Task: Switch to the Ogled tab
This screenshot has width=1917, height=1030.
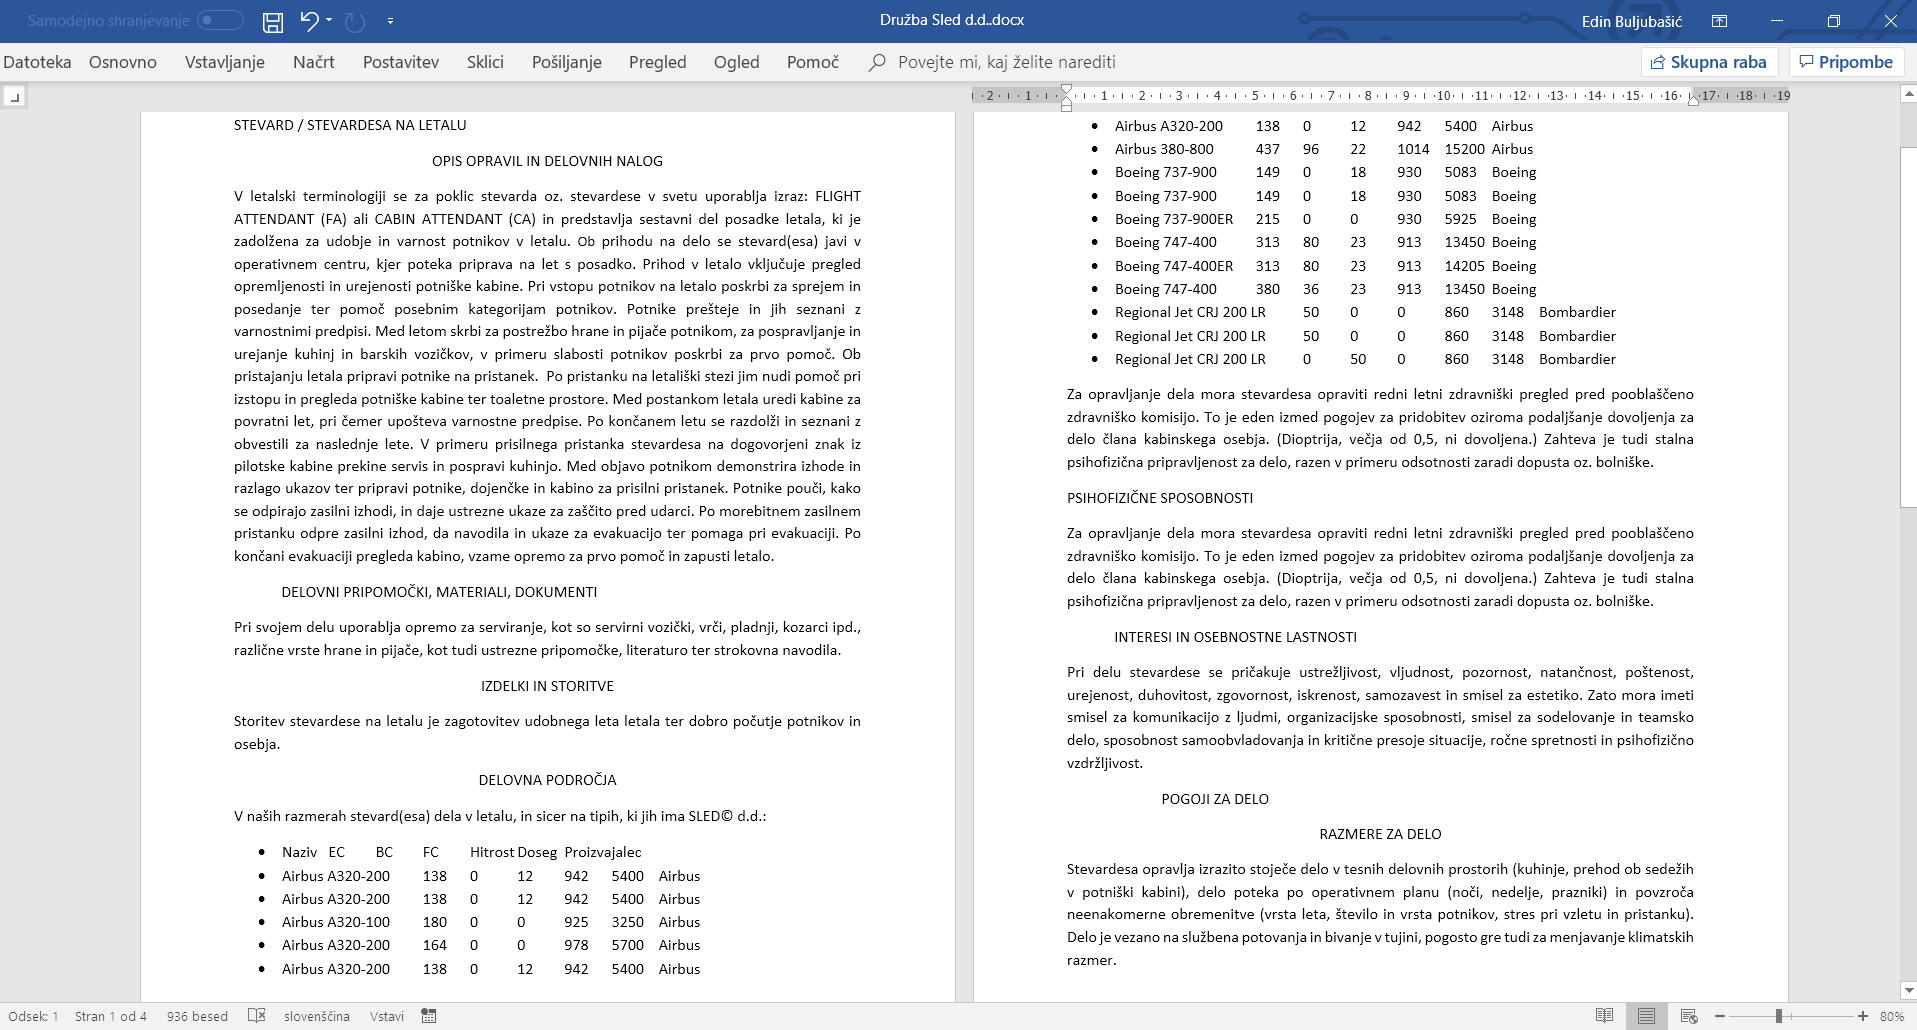Action: tap(737, 62)
